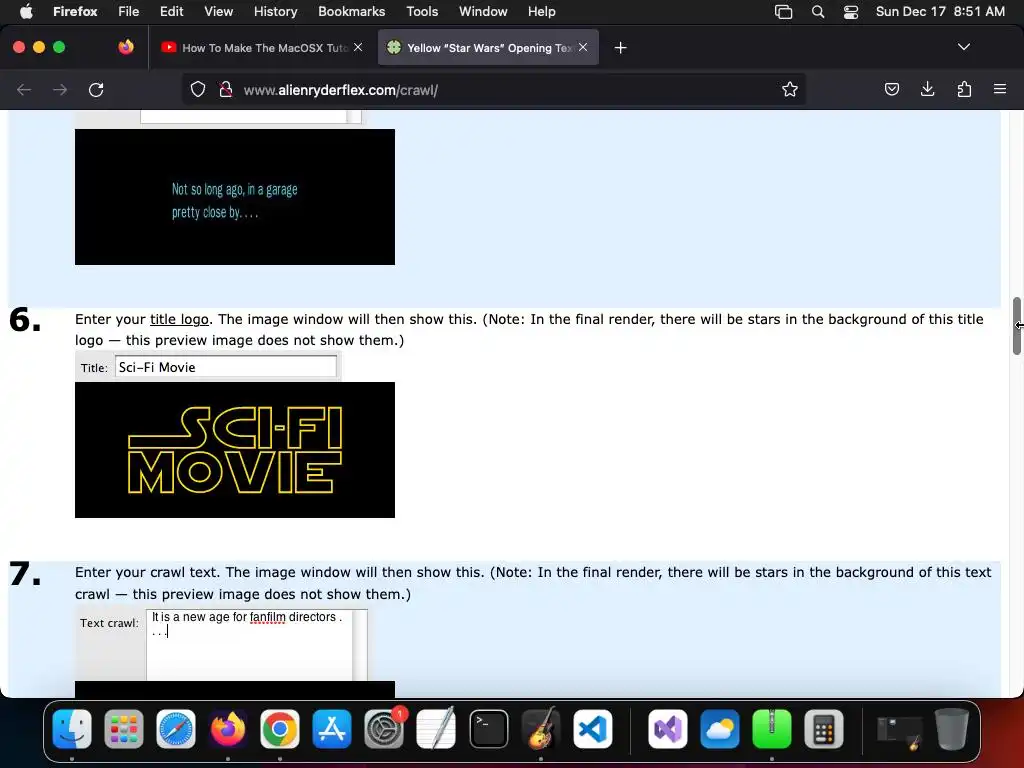Viewport: 1024px width, 768px height.
Task: Open Visual Studio purple icon in Dock
Action: click(x=667, y=729)
